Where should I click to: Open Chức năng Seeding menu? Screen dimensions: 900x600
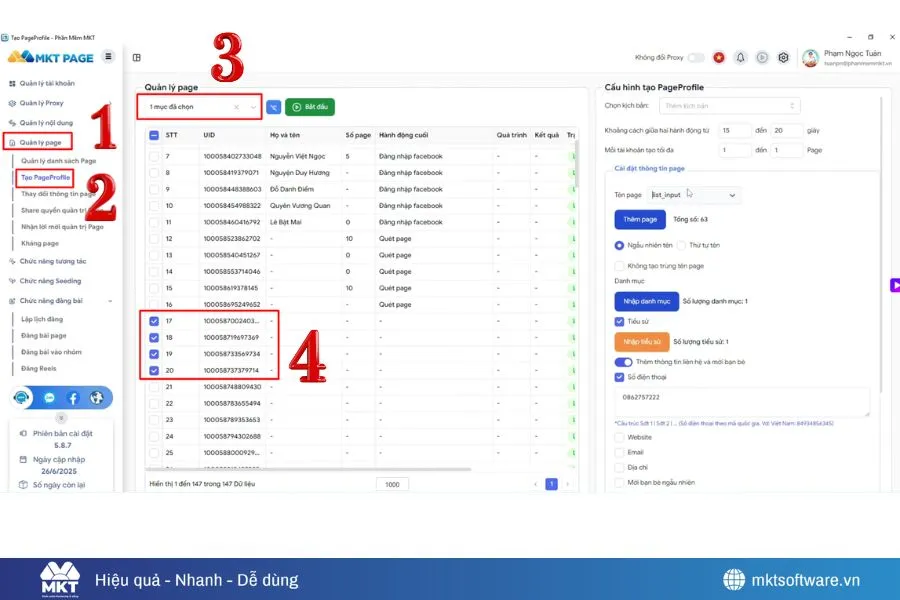(50, 280)
